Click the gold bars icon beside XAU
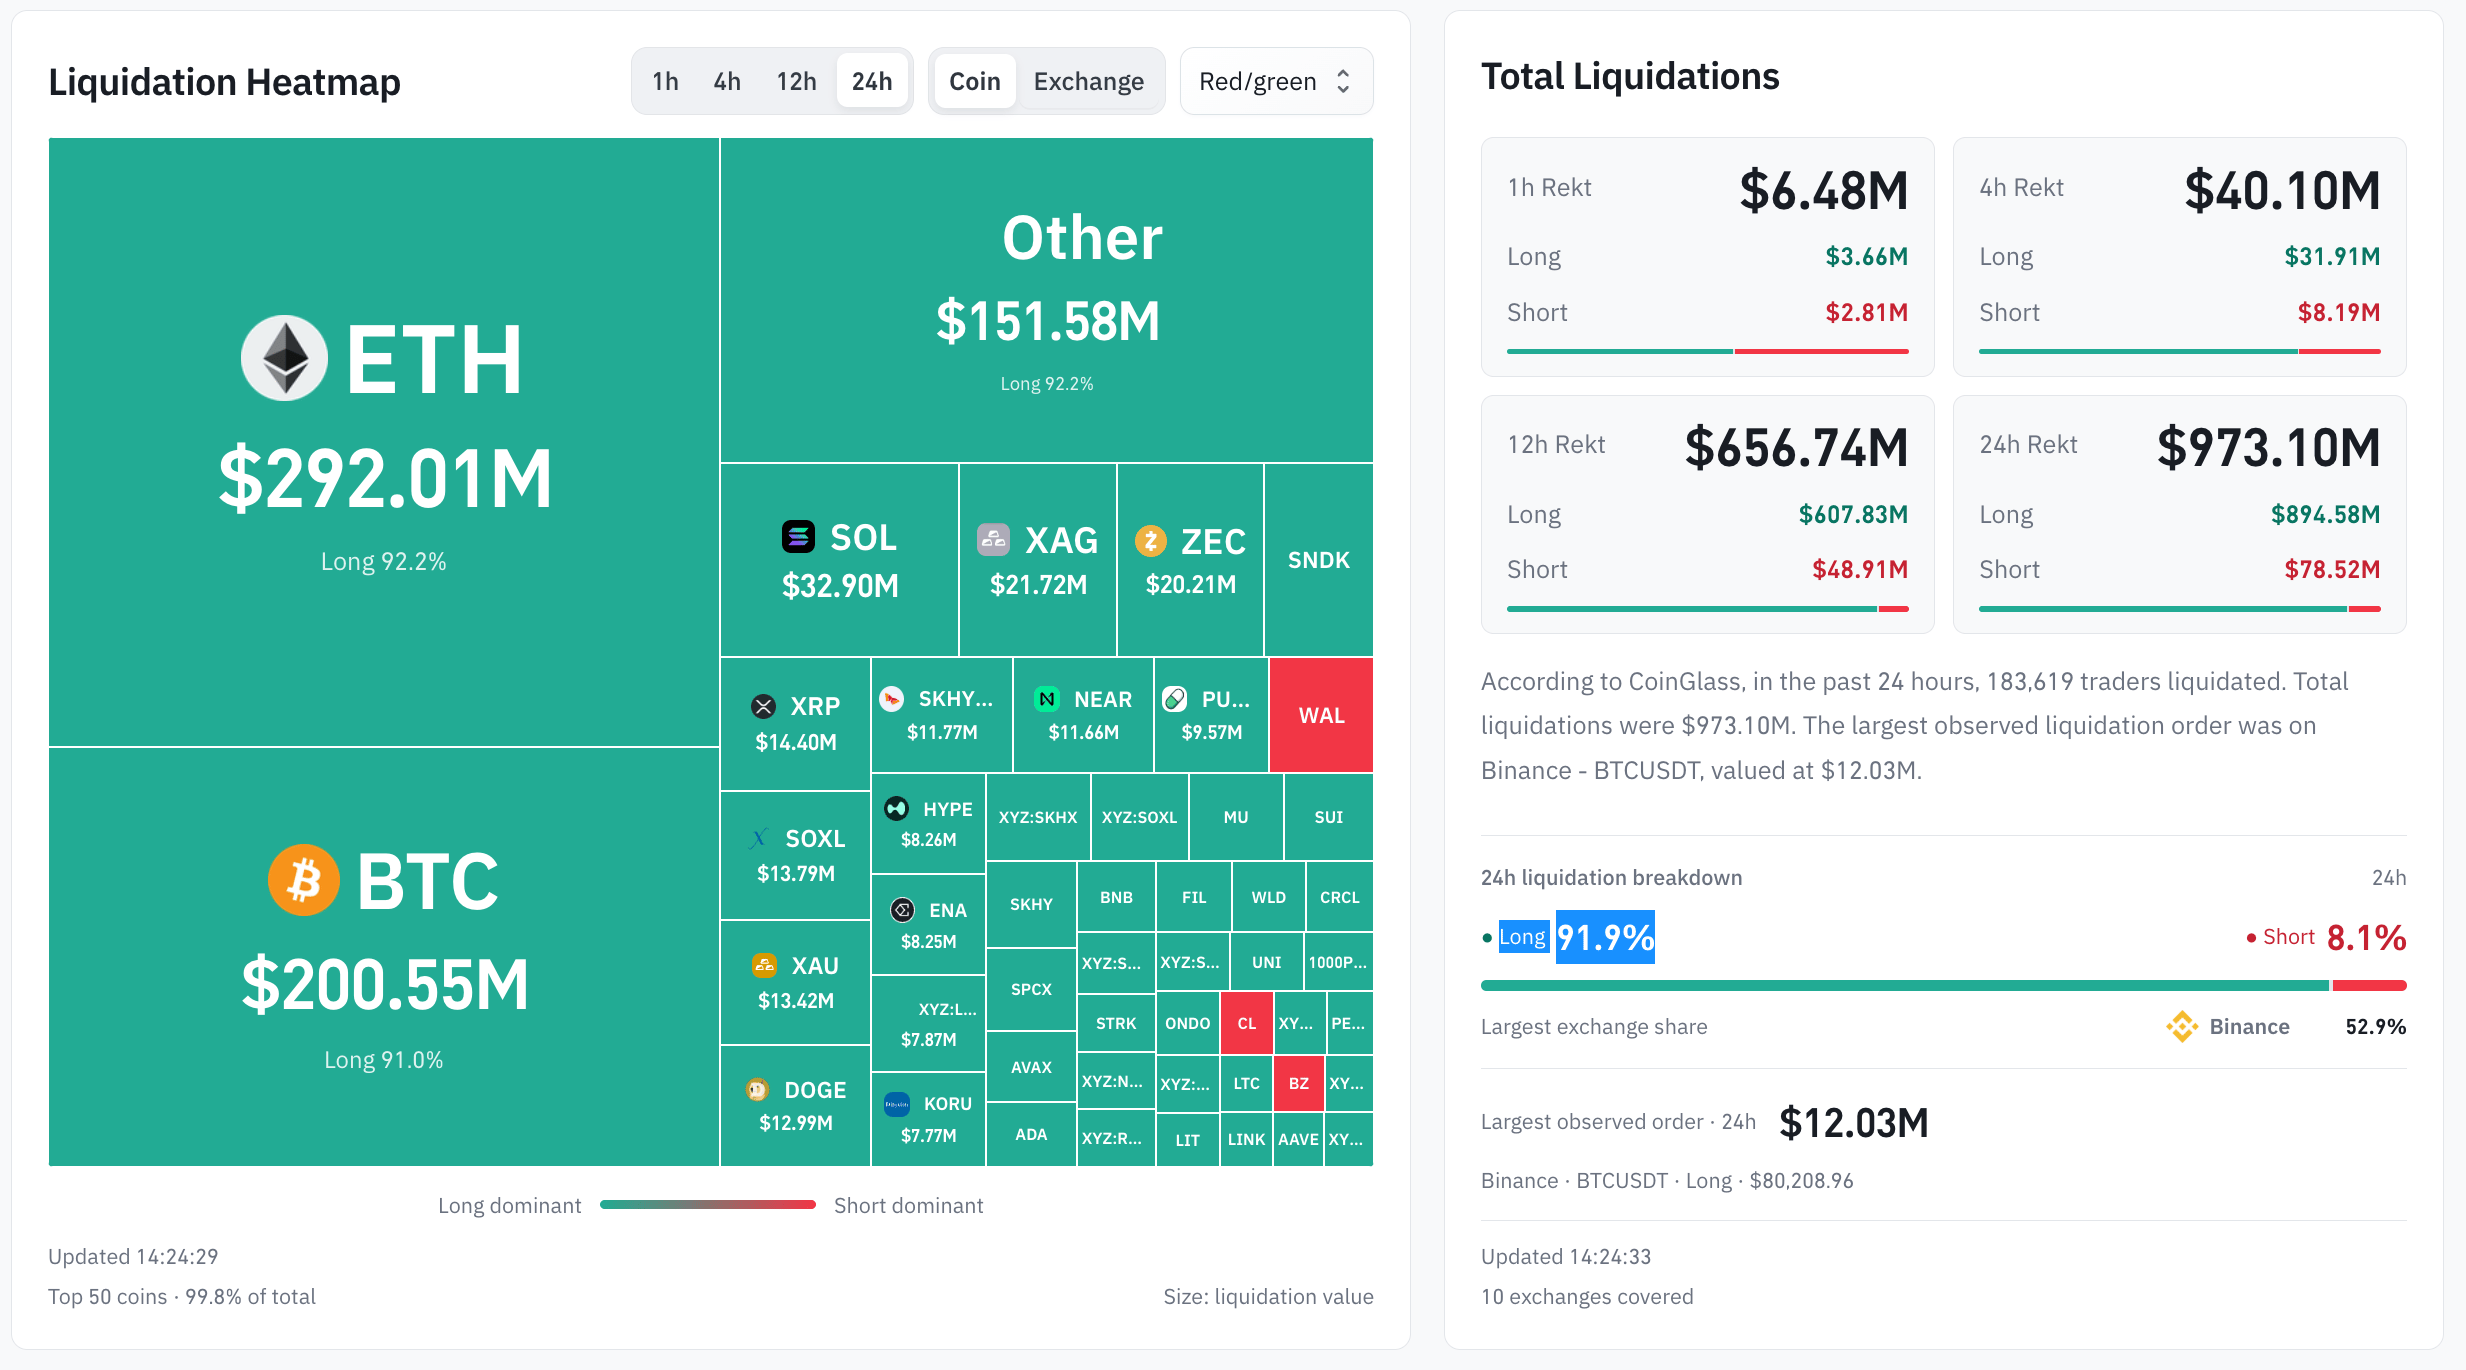Screen dimensions: 2466x1370 click(764, 965)
